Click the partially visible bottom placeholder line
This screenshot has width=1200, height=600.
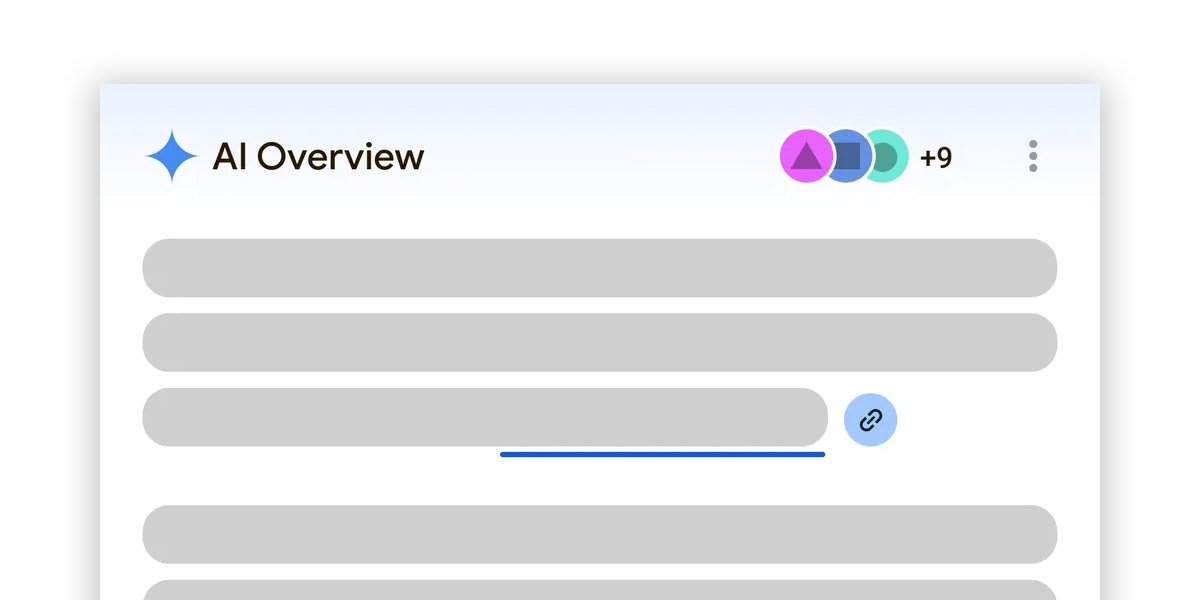600,590
